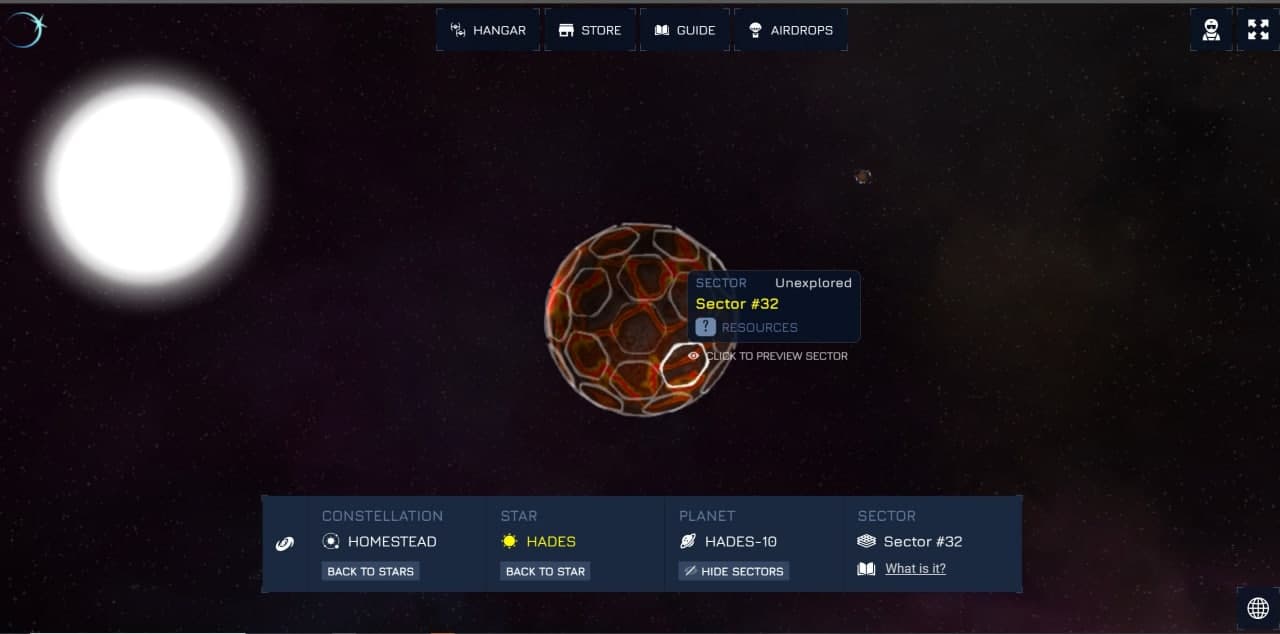Click Back to Stars button
This screenshot has width=1280, height=634.
point(370,571)
